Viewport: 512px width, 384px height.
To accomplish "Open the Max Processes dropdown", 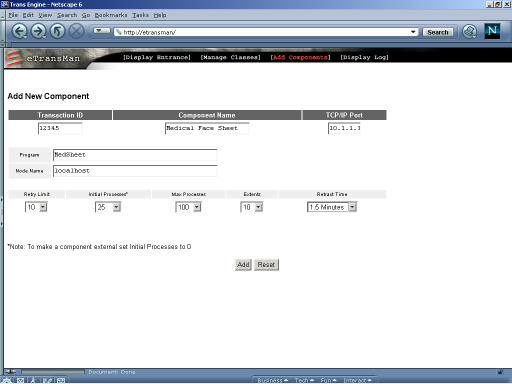I will point(197,207).
